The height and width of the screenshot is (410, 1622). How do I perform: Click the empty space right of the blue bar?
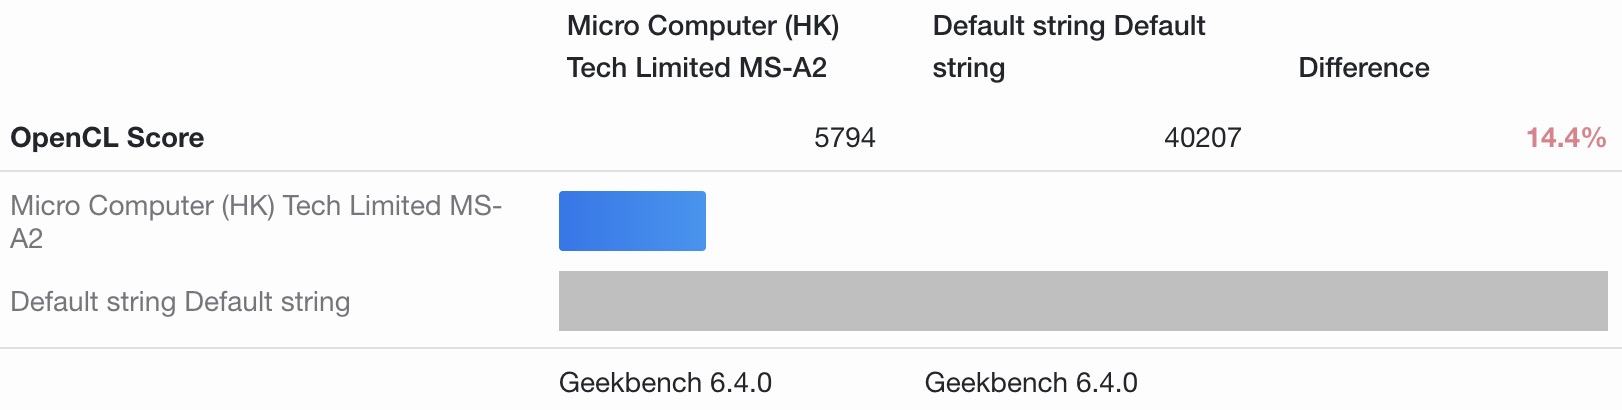[x=1150, y=221]
